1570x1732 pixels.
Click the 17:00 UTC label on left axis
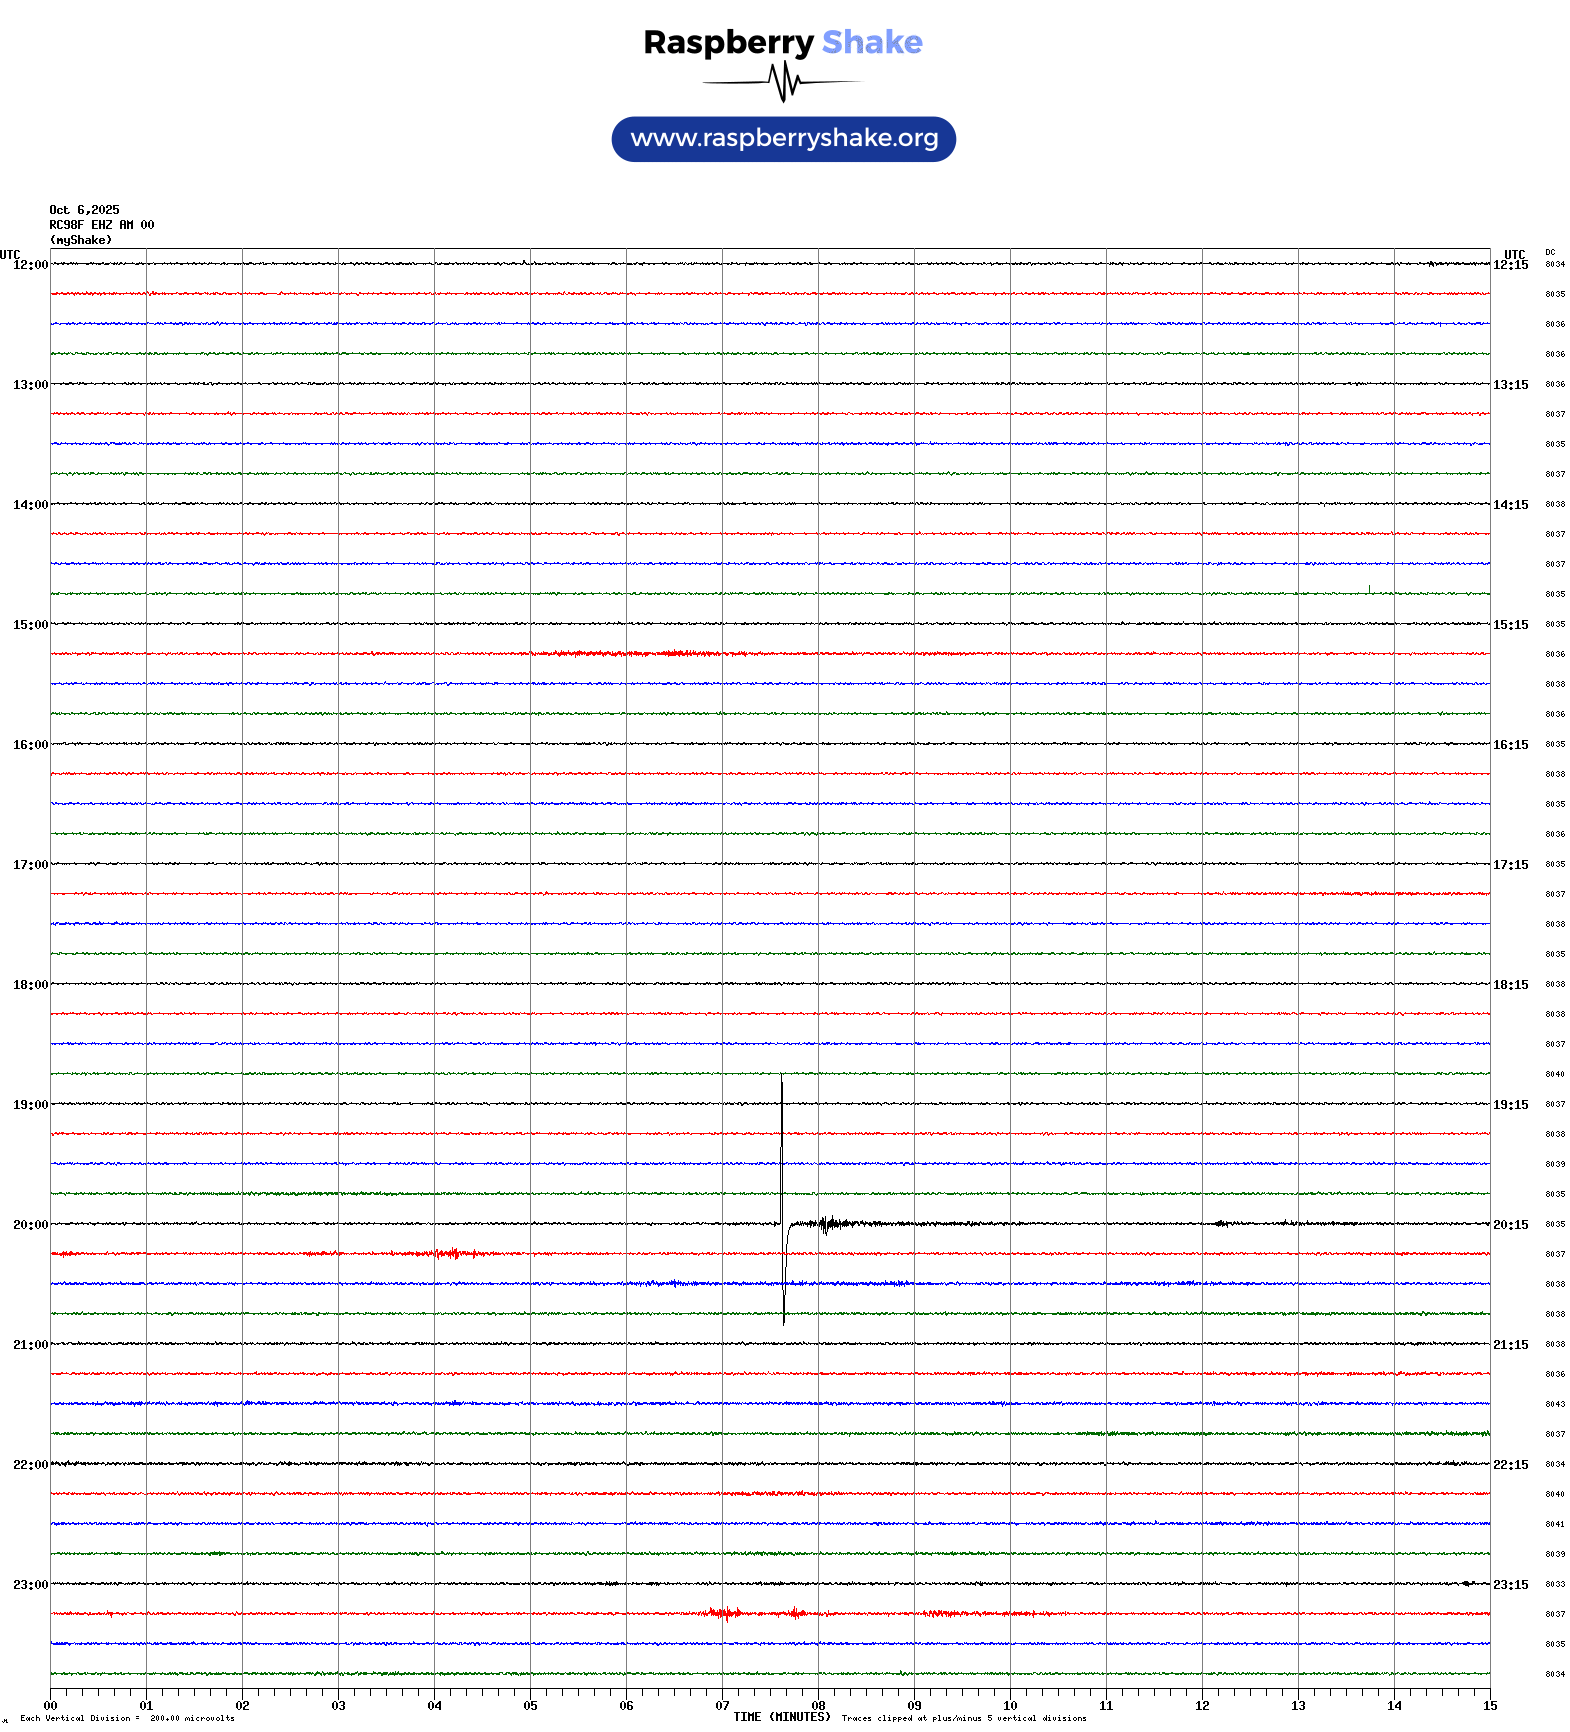tap(30, 865)
